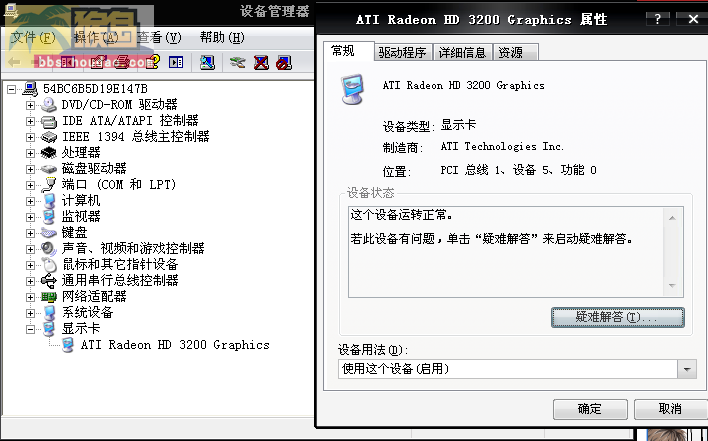This screenshot has height=441, width=708.
Task: Expand the 监视器 node
Action: tap(30, 217)
